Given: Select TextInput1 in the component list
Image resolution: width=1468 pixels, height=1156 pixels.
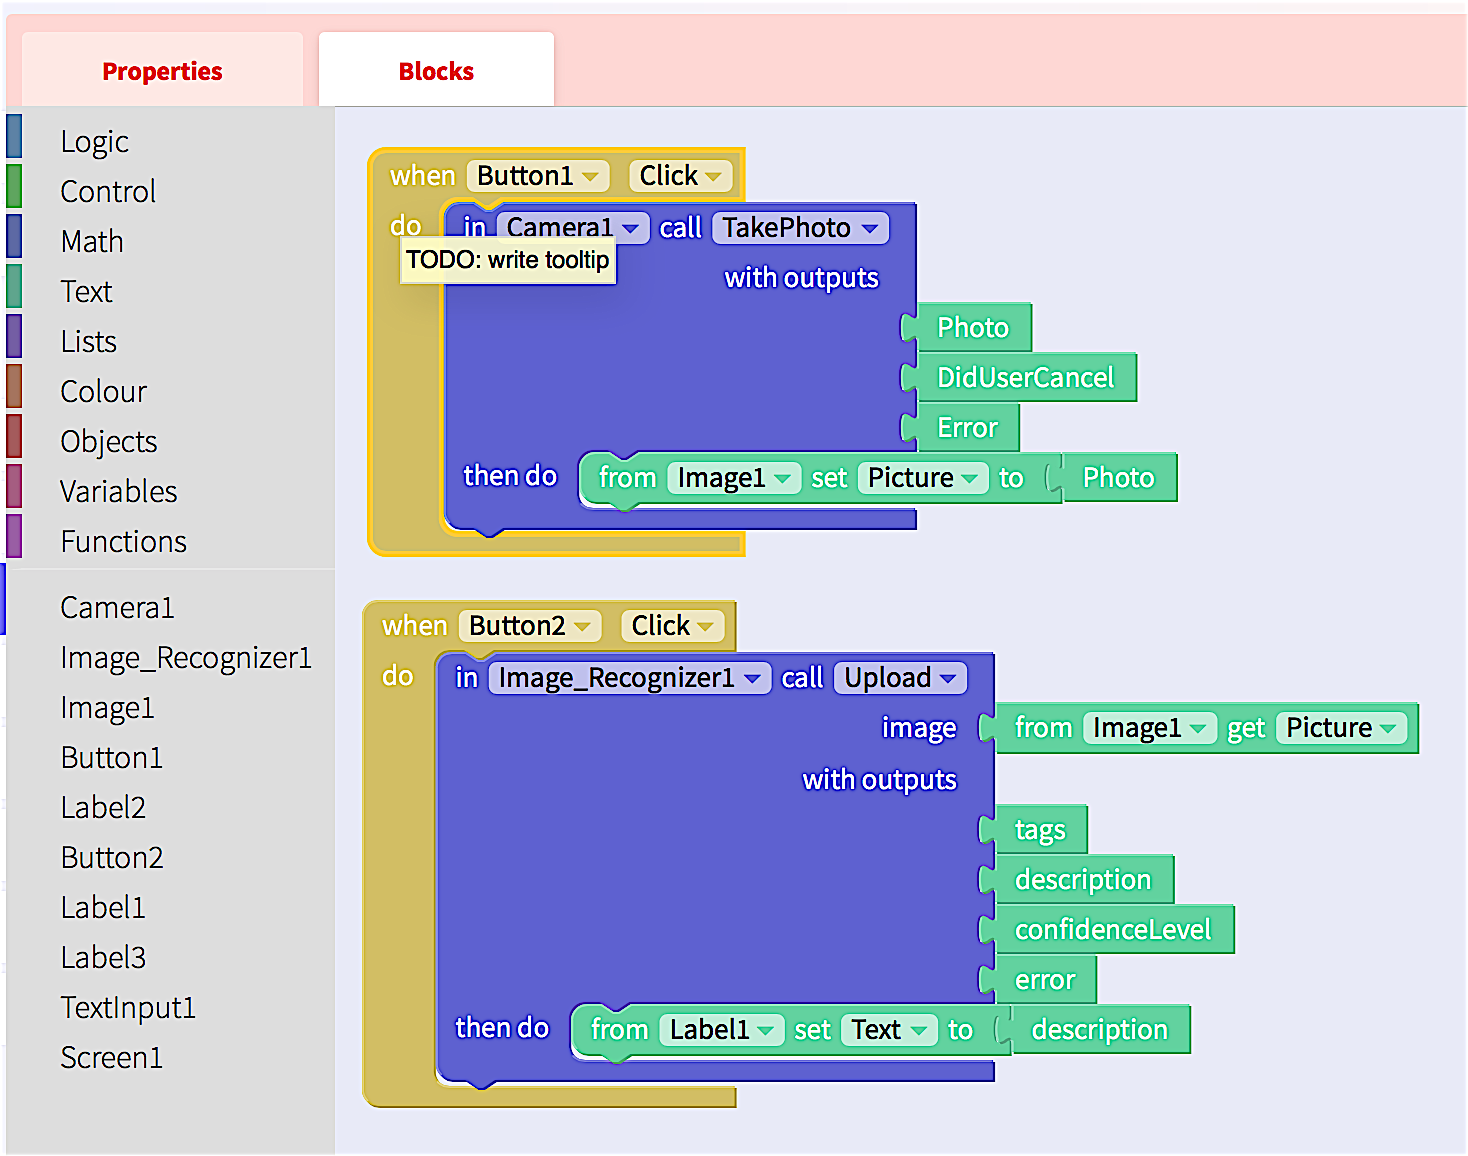Looking at the screenshot, I should [x=128, y=1008].
